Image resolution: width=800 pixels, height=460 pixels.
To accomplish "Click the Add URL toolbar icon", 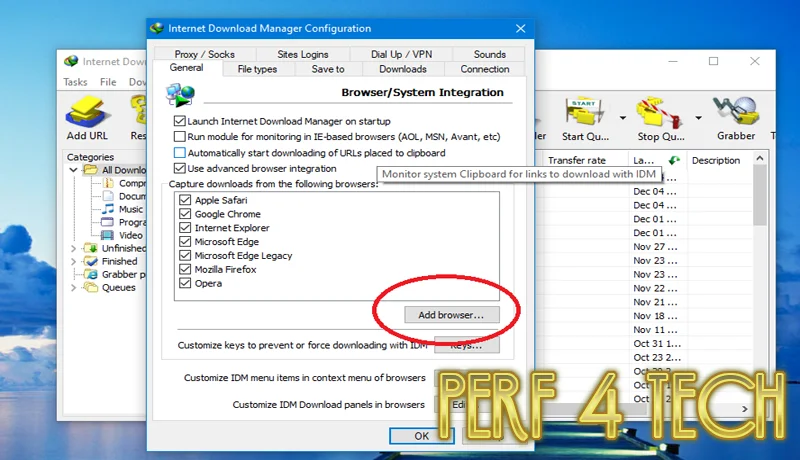I will pos(87,111).
